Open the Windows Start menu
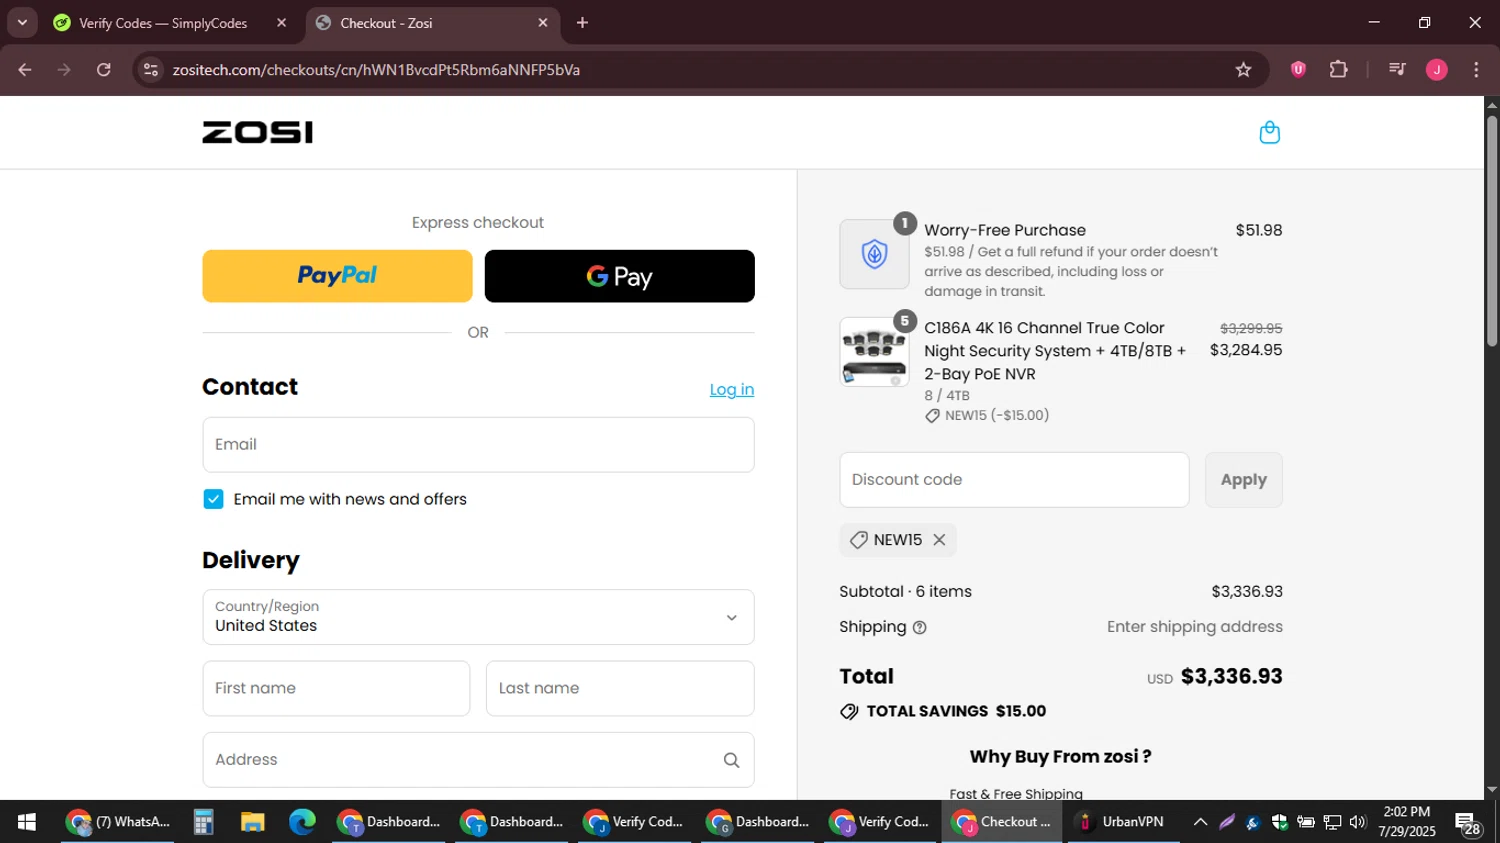1500x843 pixels. tap(27, 822)
